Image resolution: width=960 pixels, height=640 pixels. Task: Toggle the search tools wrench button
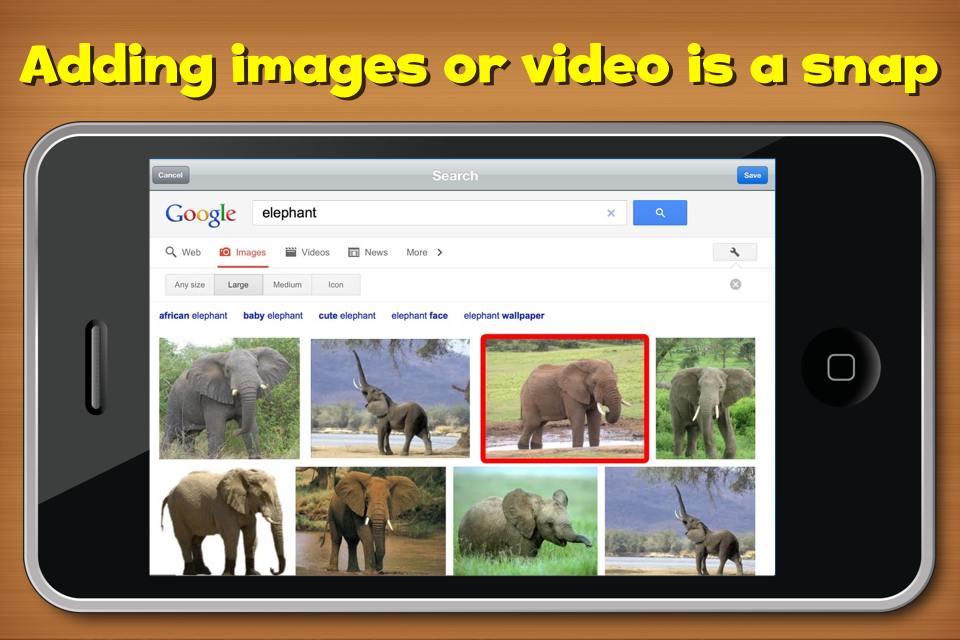tap(735, 252)
